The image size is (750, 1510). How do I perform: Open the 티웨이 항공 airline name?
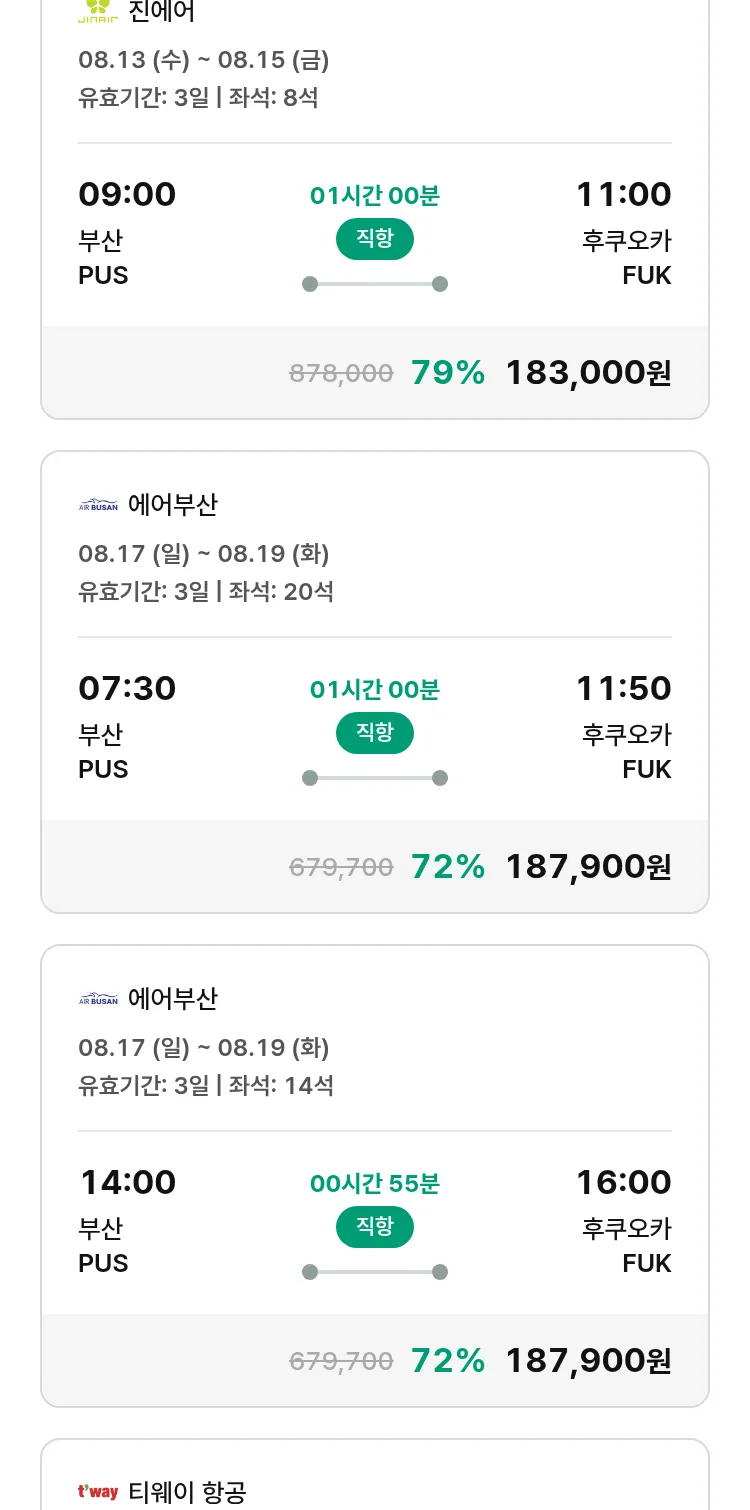click(x=187, y=1492)
